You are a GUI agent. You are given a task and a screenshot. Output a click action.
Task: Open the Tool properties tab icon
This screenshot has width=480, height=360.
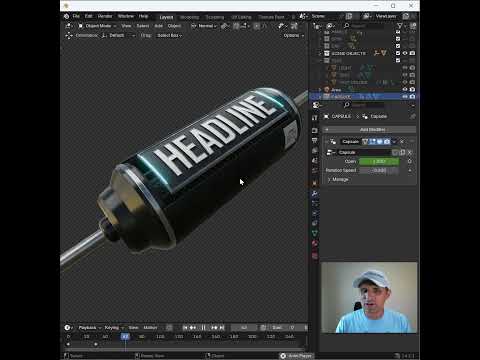(x=315, y=118)
